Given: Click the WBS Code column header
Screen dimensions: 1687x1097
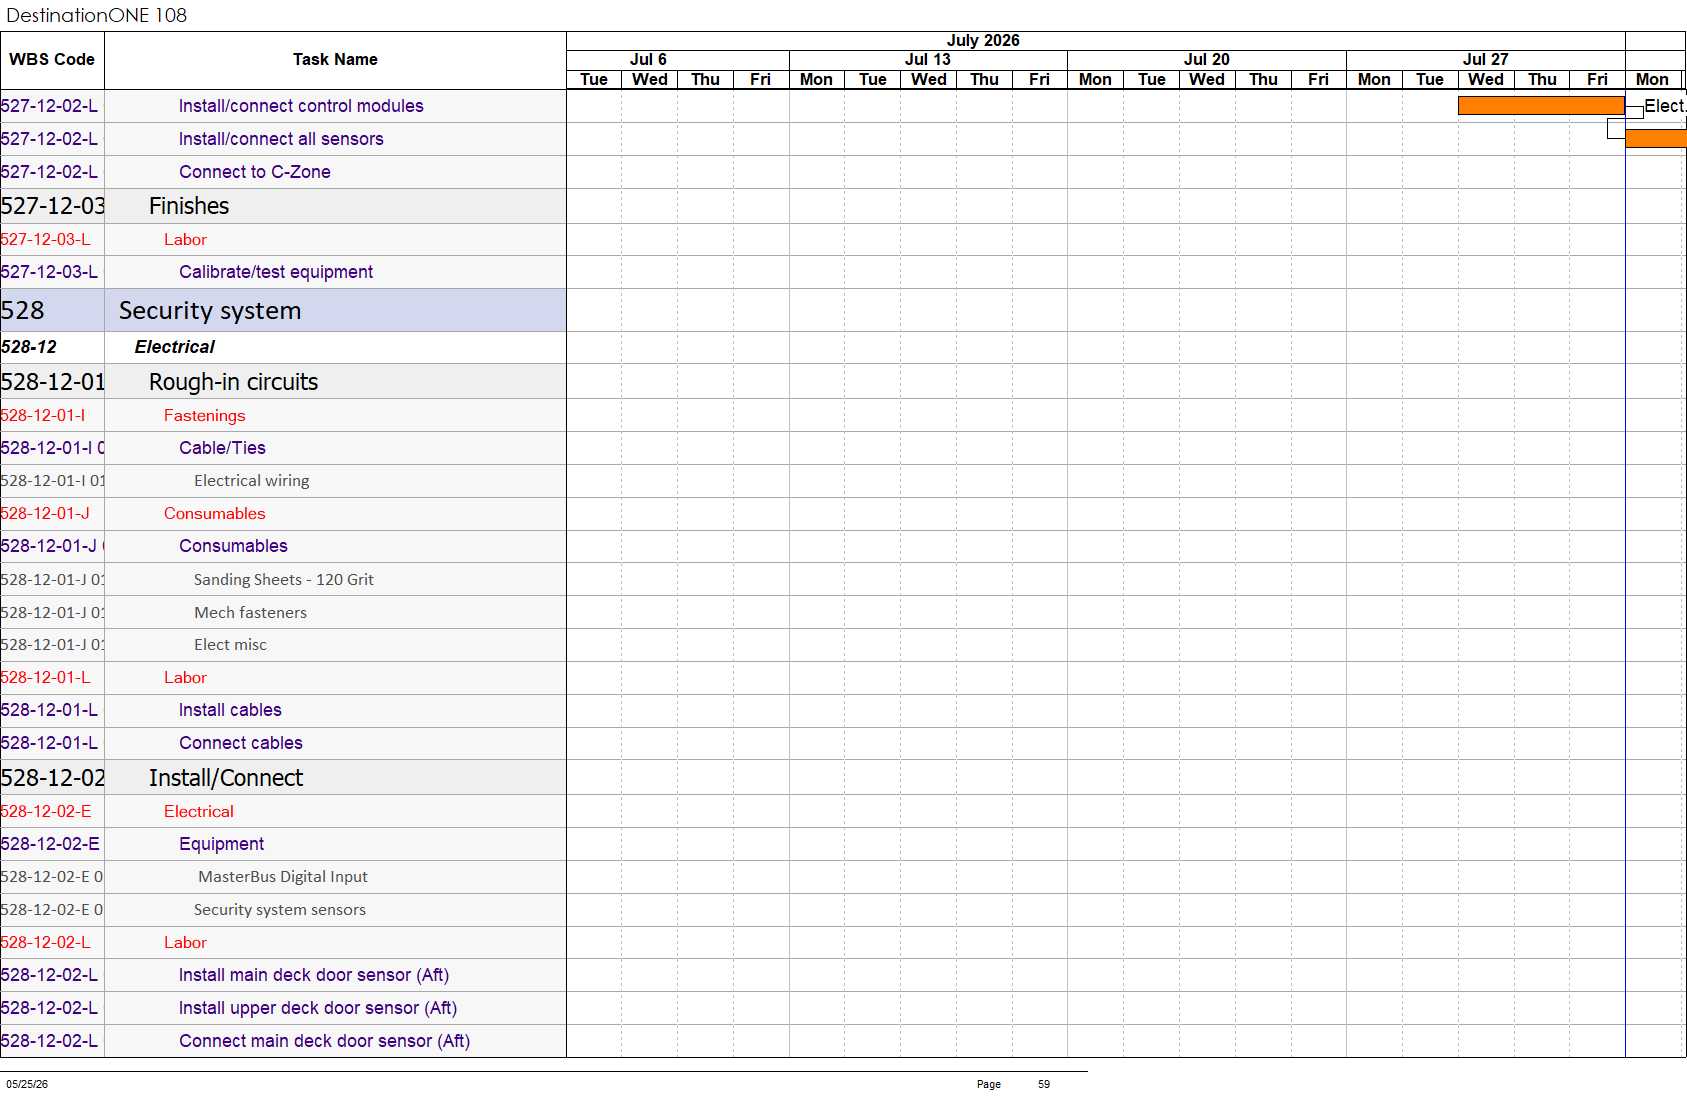Looking at the screenshot, I should tap(52, 60).
